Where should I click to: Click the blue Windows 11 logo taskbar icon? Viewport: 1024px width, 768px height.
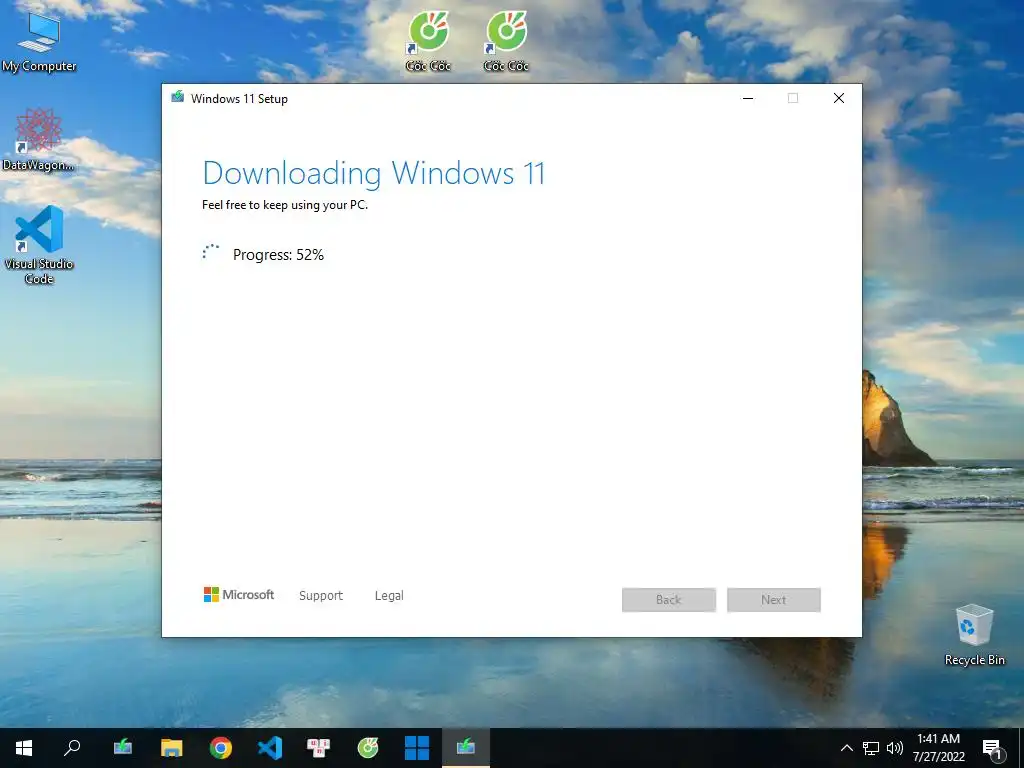click(417, 748)
